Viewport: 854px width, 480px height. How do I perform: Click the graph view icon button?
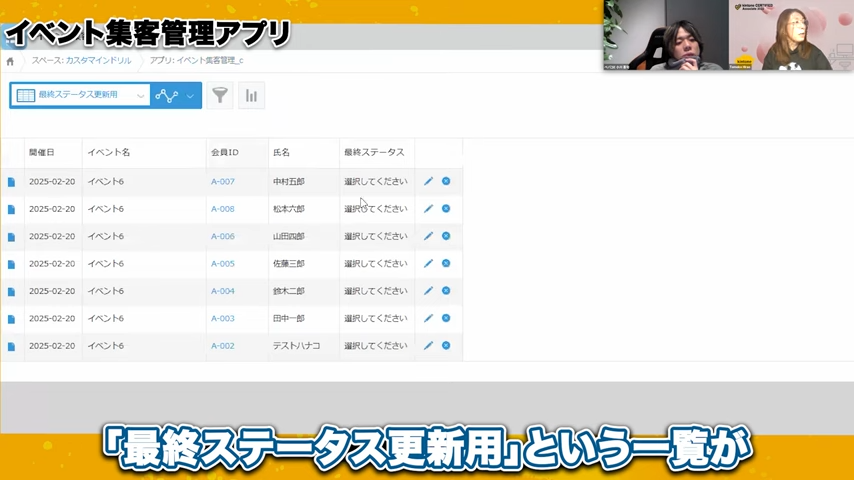point(167,96)
